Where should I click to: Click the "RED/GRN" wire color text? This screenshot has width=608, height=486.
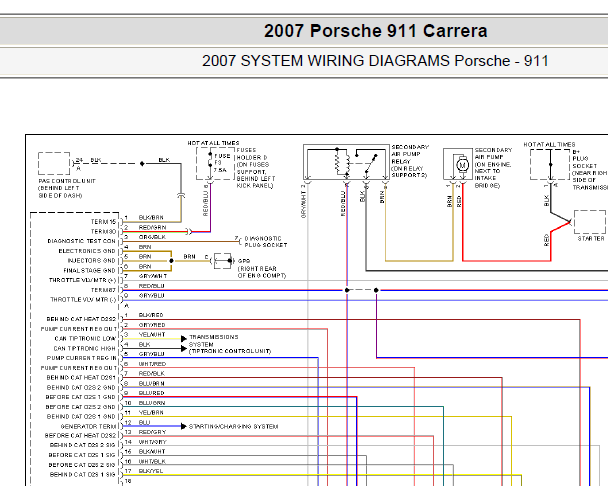tap(152, 227)
